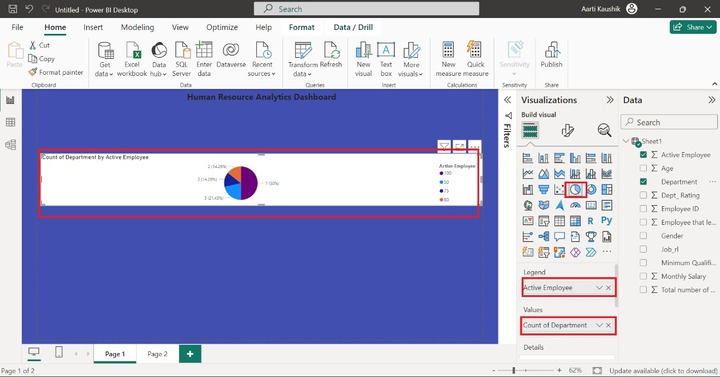Check the Dept_Rating field

click(x=643, y=195)
